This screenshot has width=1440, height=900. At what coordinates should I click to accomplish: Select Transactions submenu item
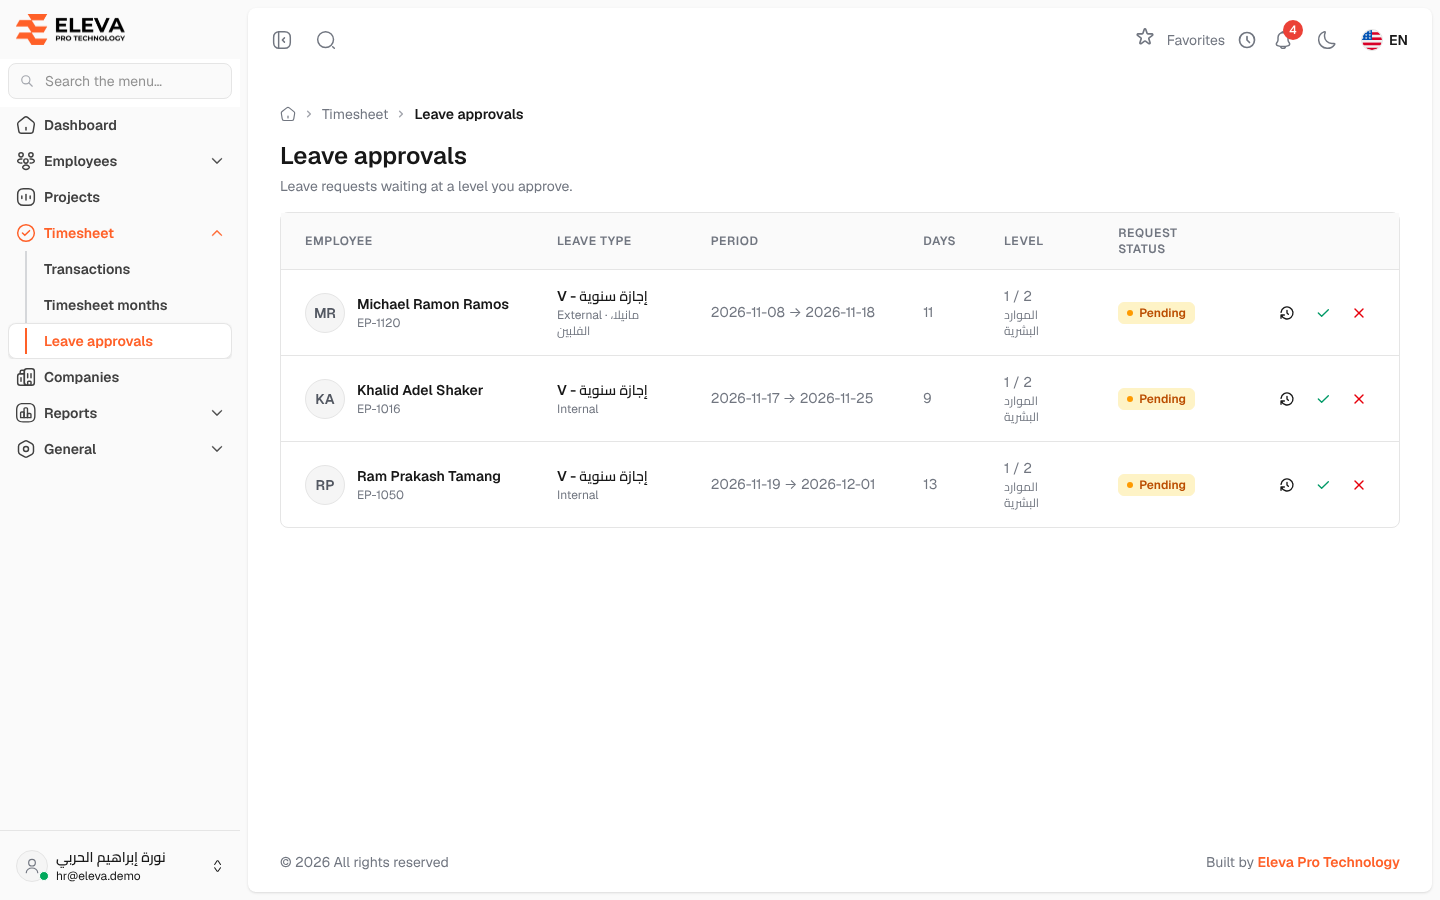coord(87,269)
